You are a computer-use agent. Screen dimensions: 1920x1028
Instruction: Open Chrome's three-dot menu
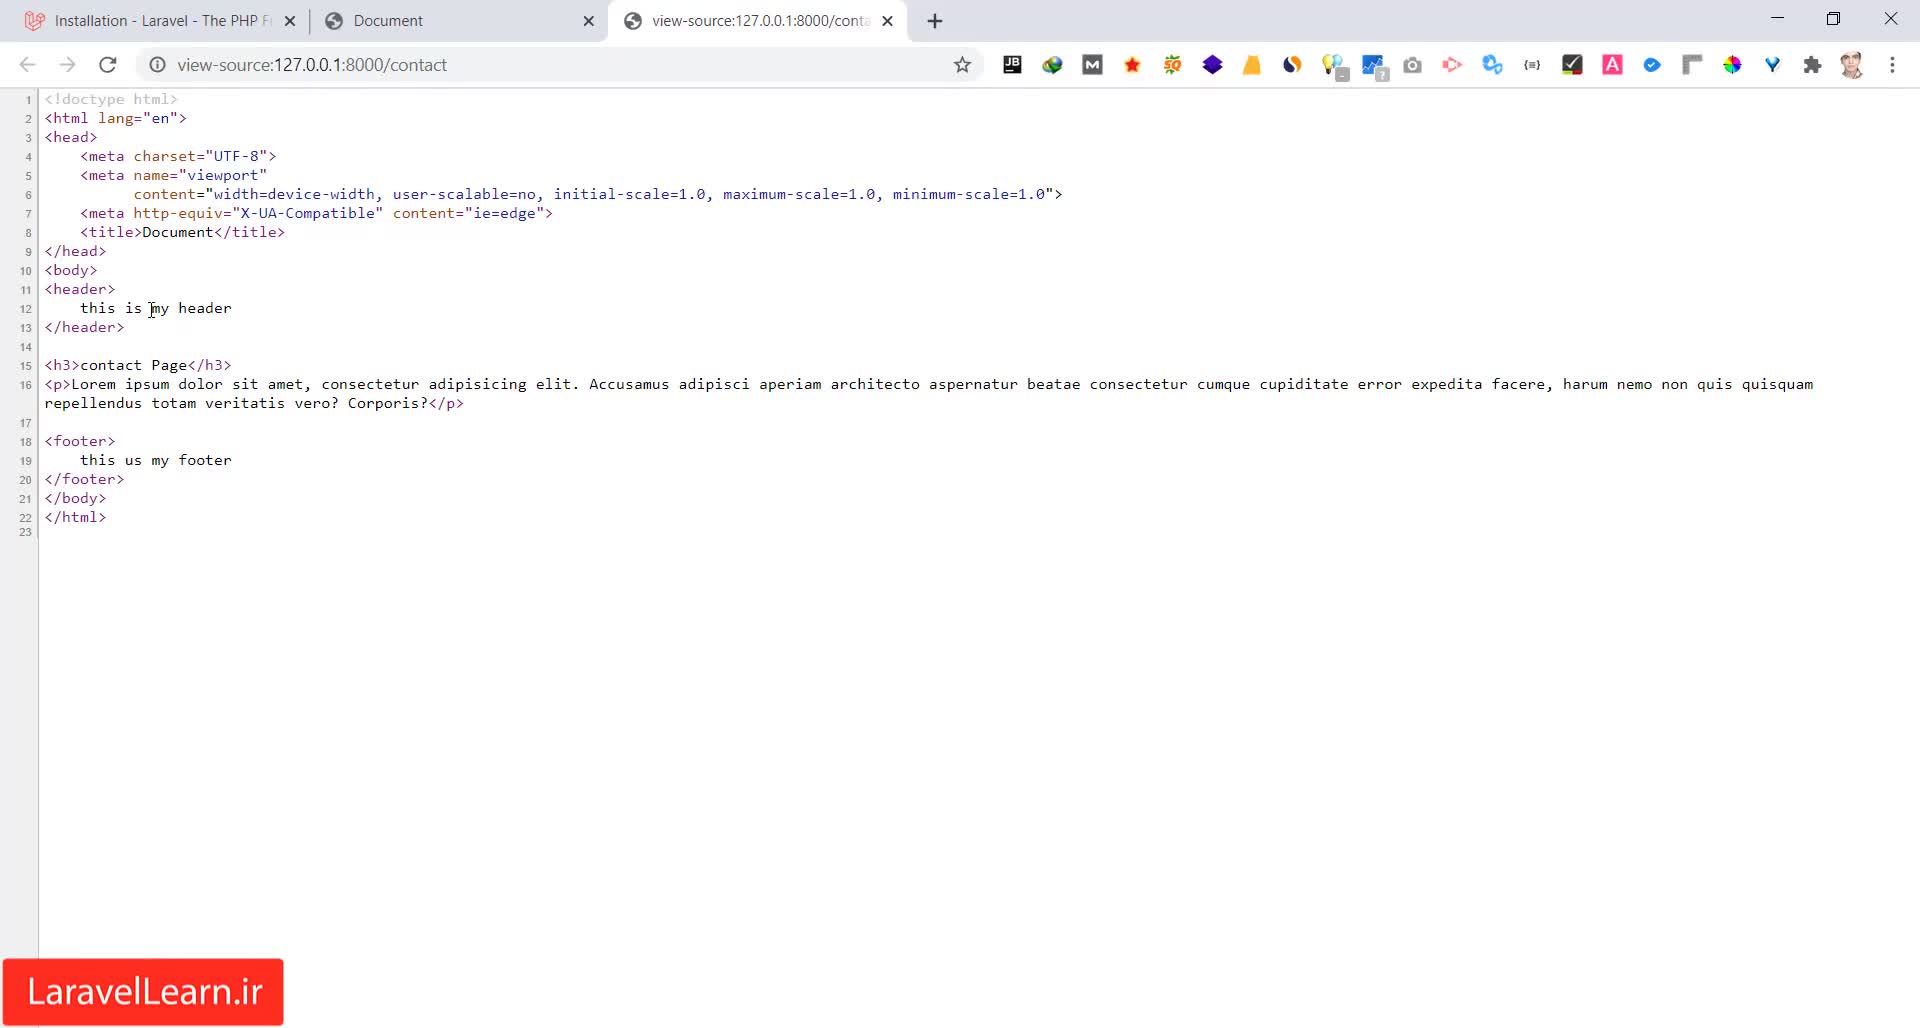[x=1892, y=65]
